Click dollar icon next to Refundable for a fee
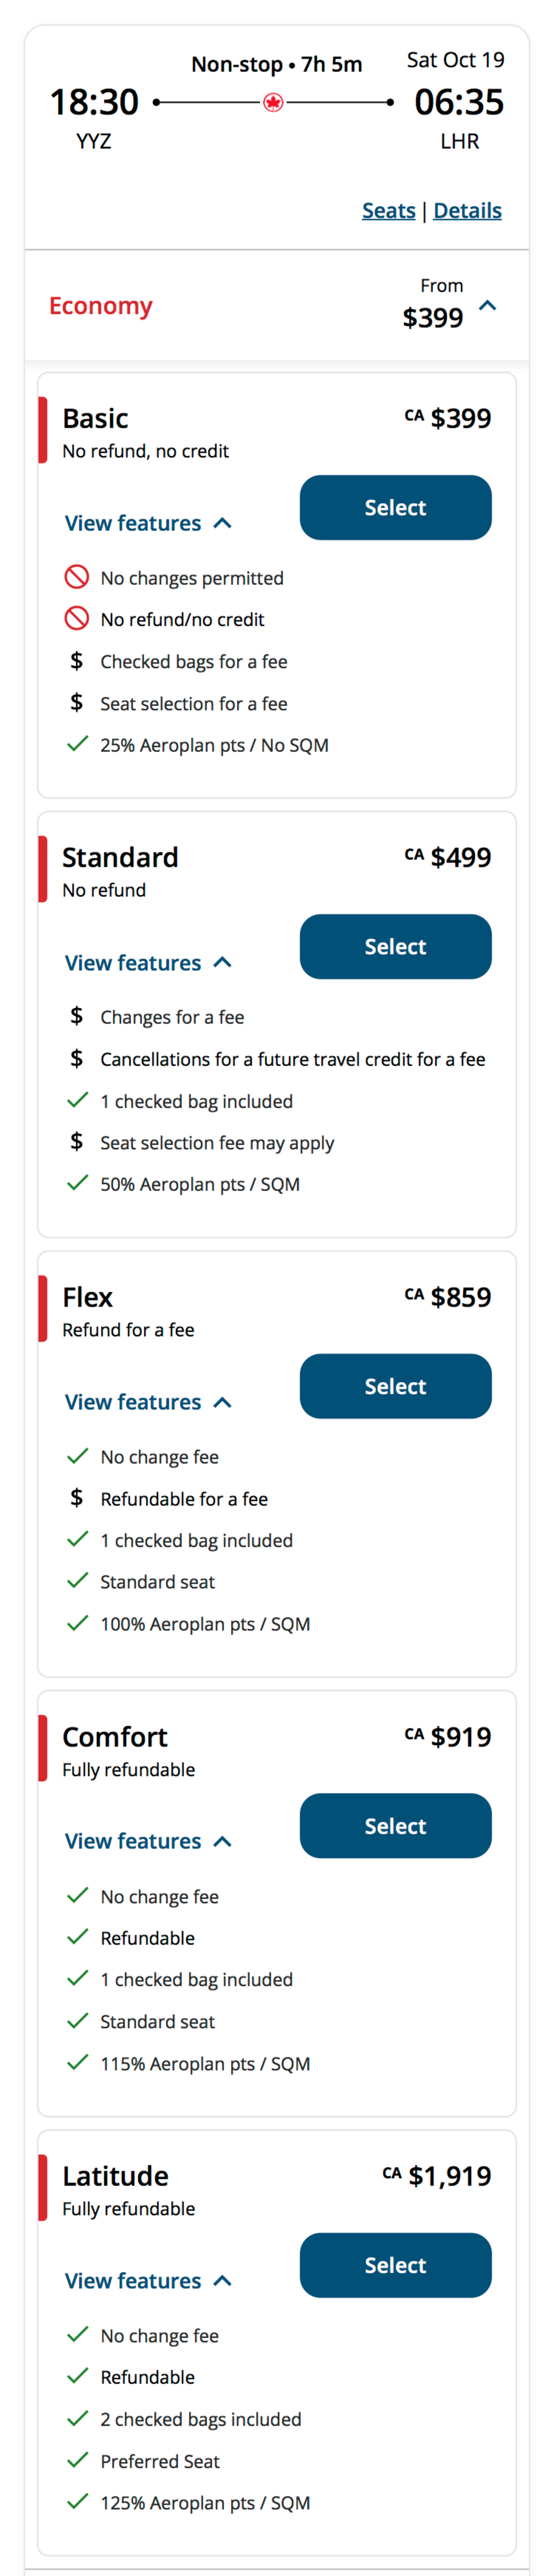Image resolution: width=554 pixels, height=2576 pixels. click(77, 1498)
